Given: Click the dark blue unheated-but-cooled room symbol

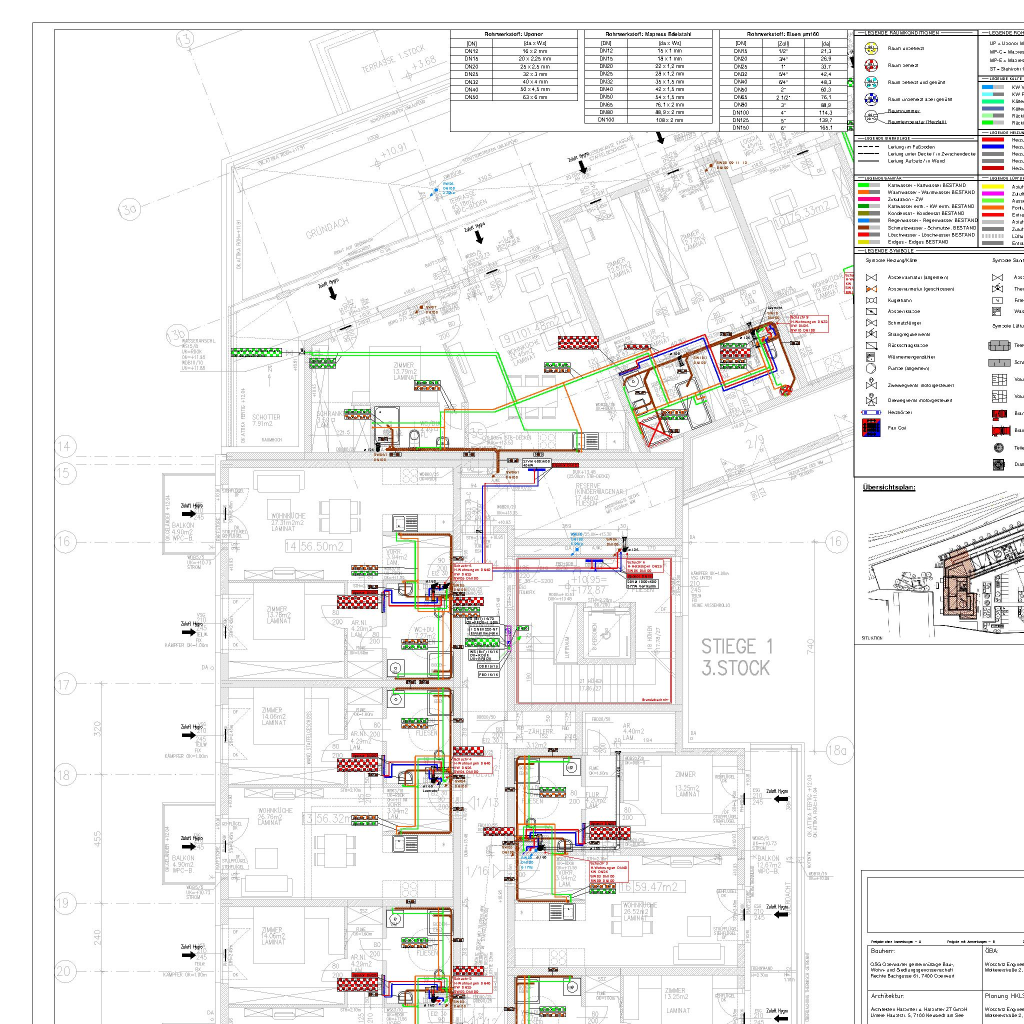Looking at the screenshot, I should 871,99.
